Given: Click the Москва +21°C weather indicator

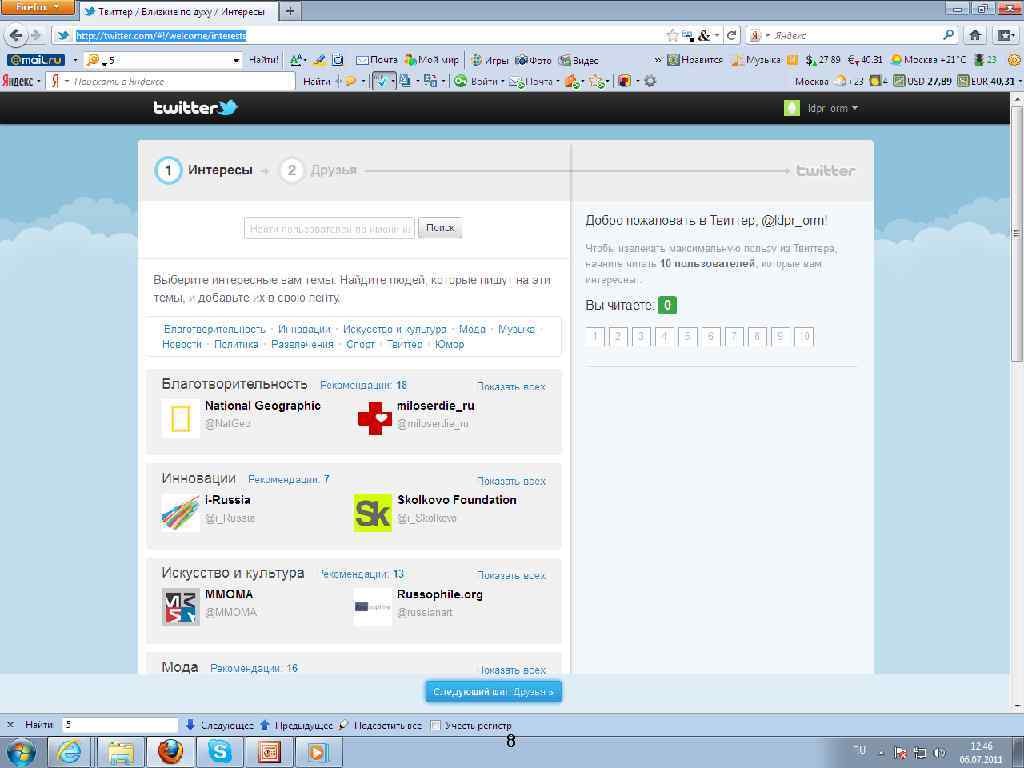Looking at the screenshot, I should tap(928, 60).
